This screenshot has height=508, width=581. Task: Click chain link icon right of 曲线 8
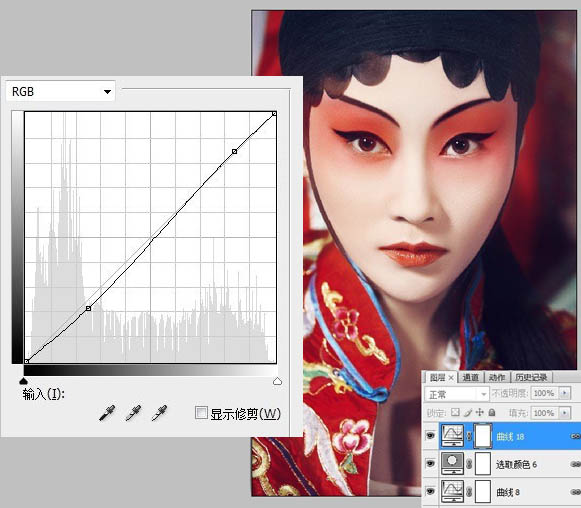coord(575,492)
